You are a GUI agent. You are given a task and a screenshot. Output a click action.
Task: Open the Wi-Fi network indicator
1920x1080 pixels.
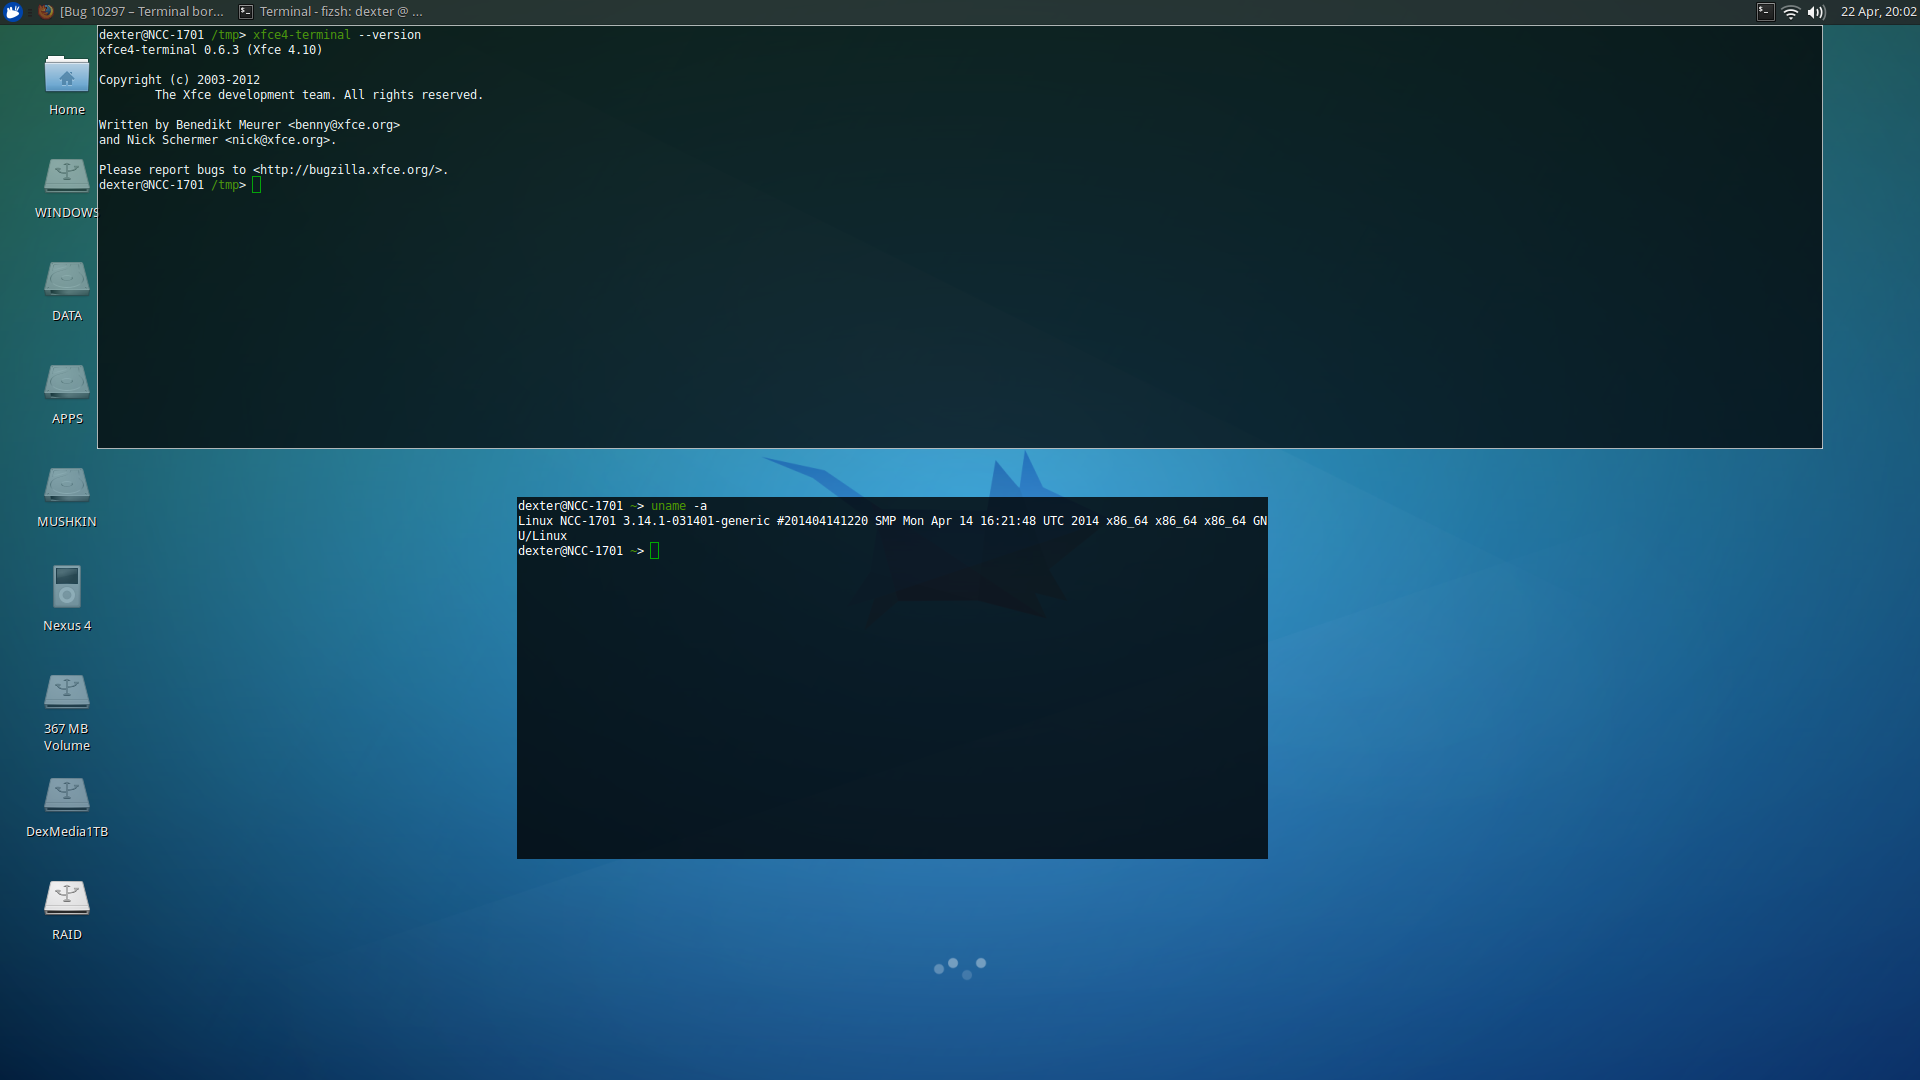(1791, 12)
